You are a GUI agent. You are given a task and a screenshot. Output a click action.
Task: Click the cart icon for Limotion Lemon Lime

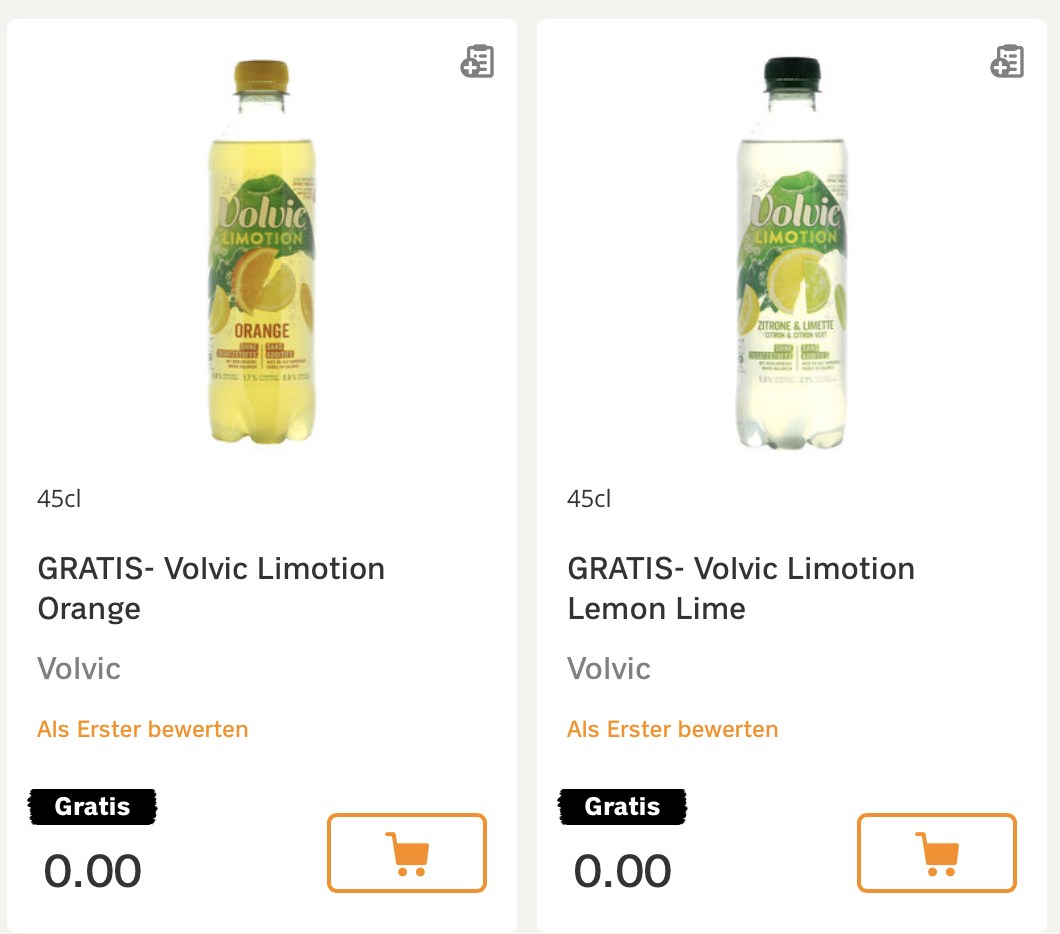[937, 853]
